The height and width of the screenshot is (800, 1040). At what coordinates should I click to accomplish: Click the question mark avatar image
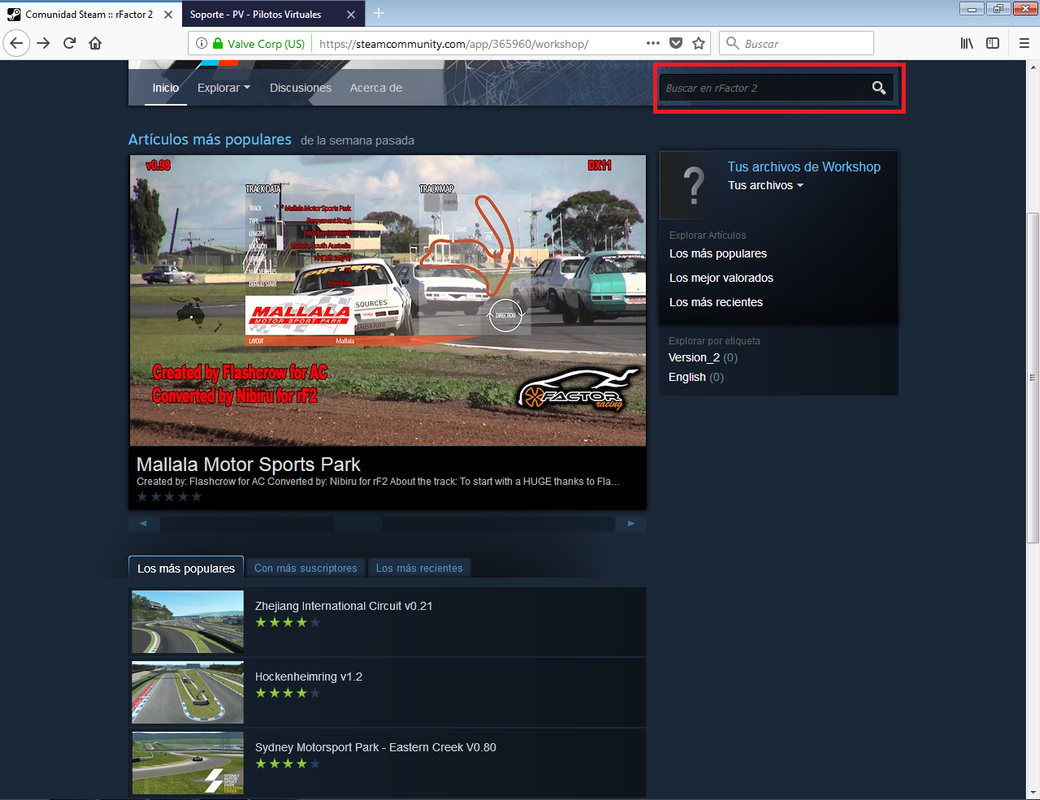click(693, 185)
